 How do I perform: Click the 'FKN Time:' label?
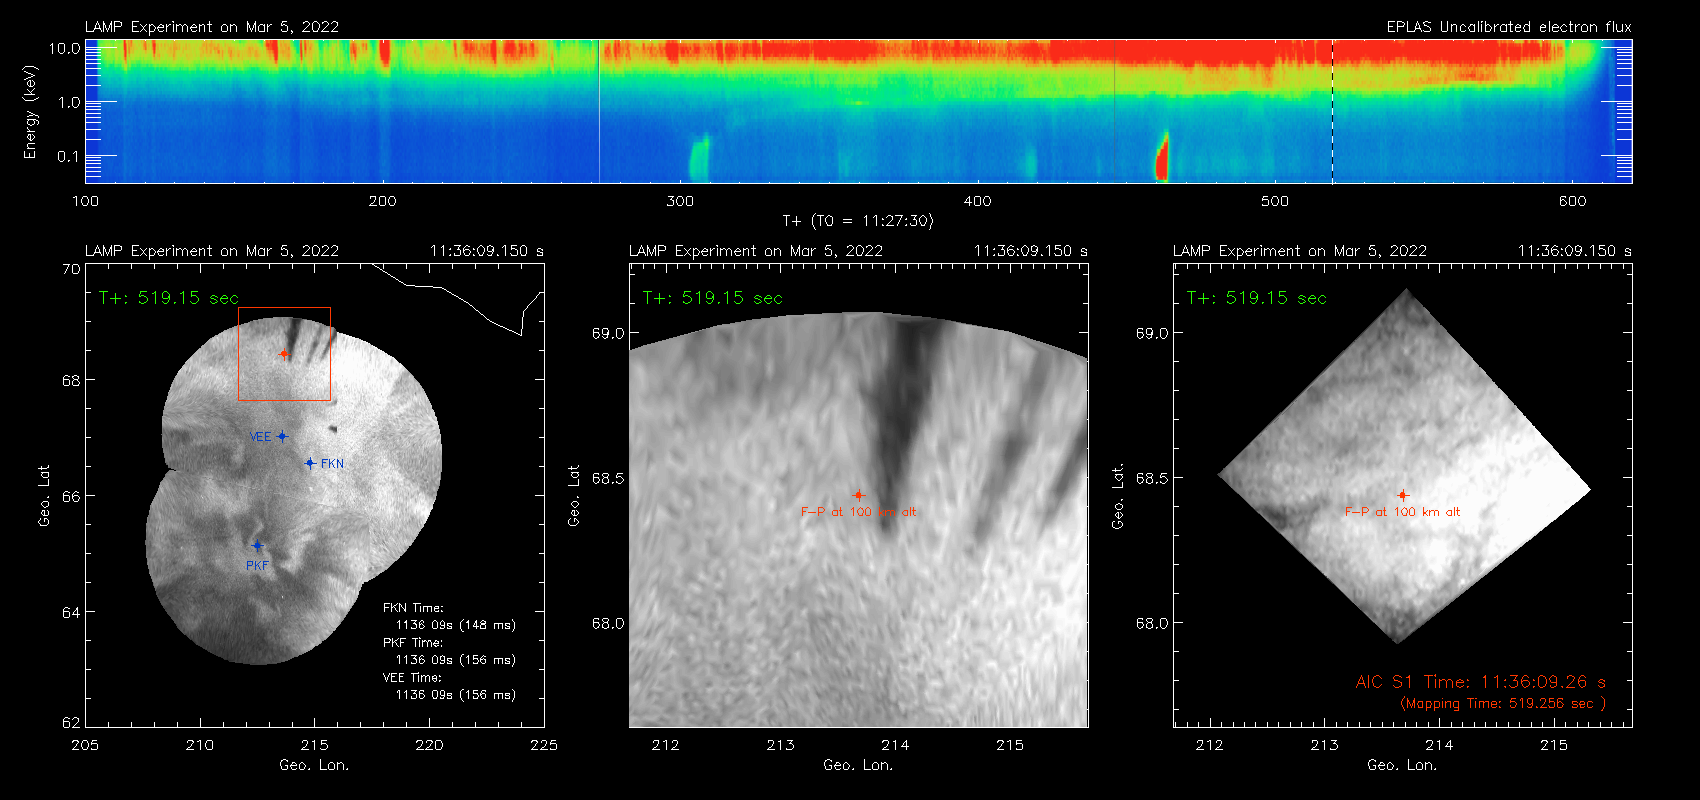(x=413, y=608)
